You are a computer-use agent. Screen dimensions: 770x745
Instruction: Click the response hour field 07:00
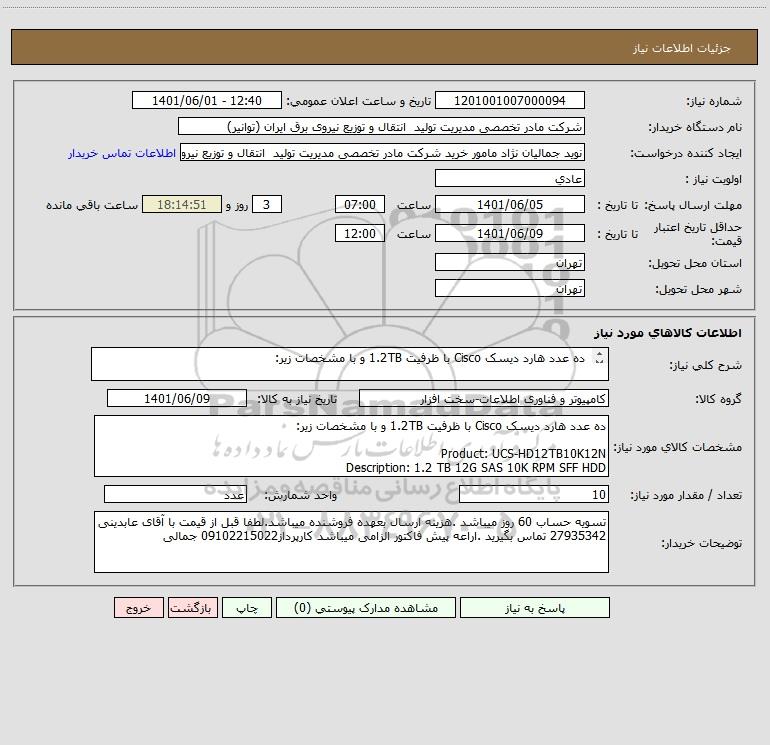359,204
